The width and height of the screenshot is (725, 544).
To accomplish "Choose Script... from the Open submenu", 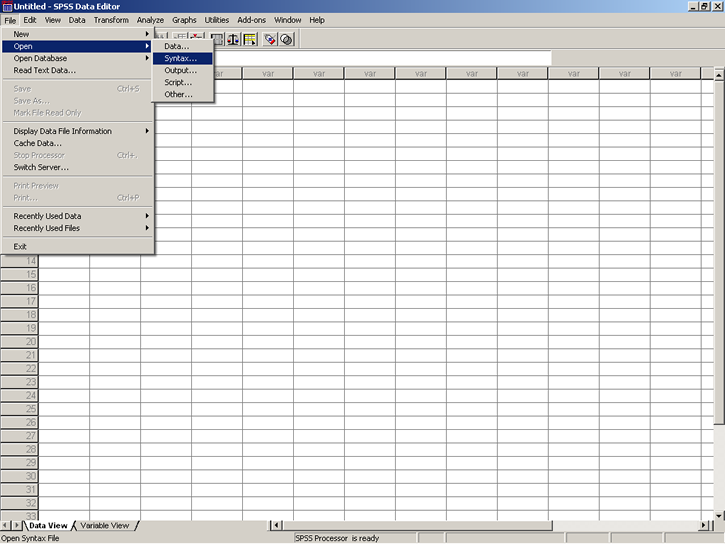I will (x=183, y=82).
